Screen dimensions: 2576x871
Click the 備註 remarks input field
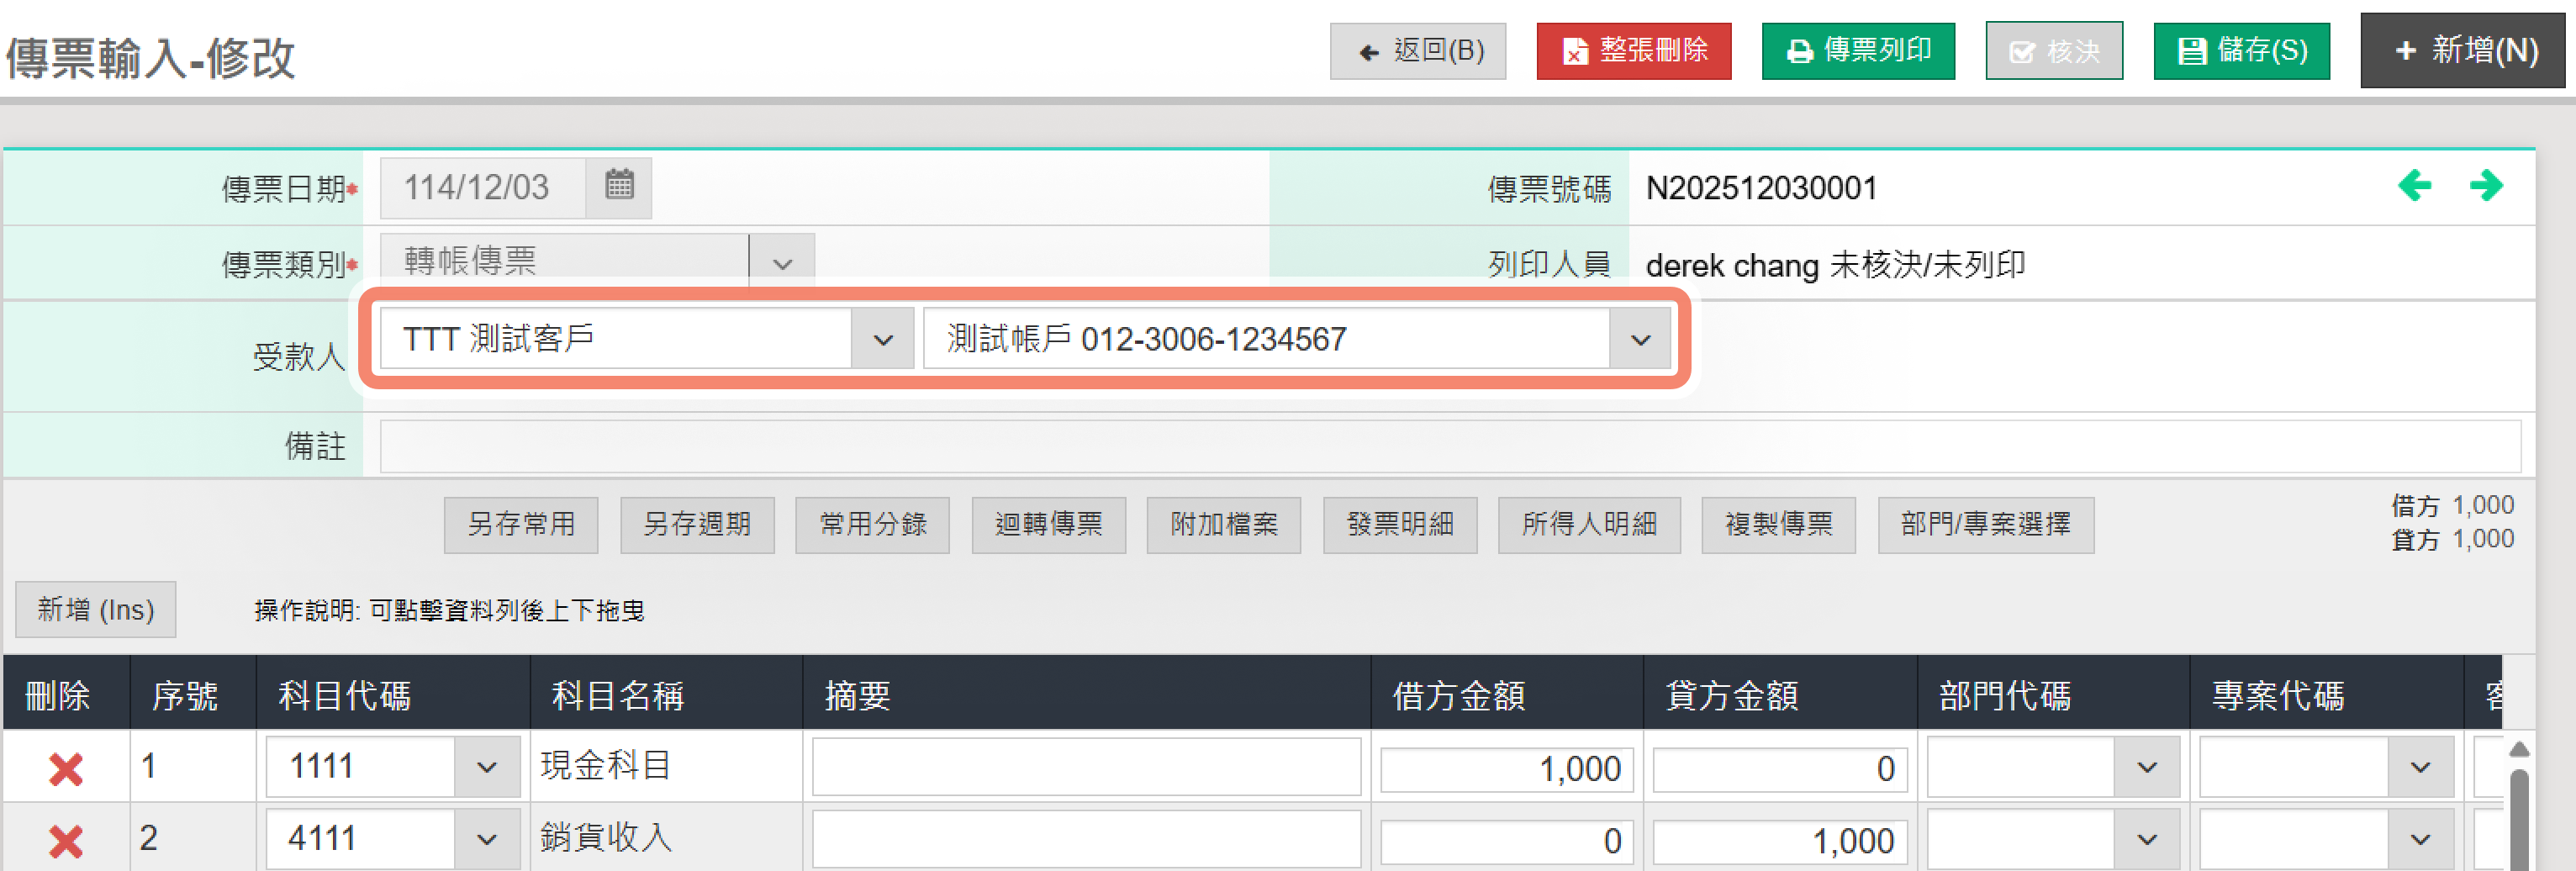[x=1449, y=446]
